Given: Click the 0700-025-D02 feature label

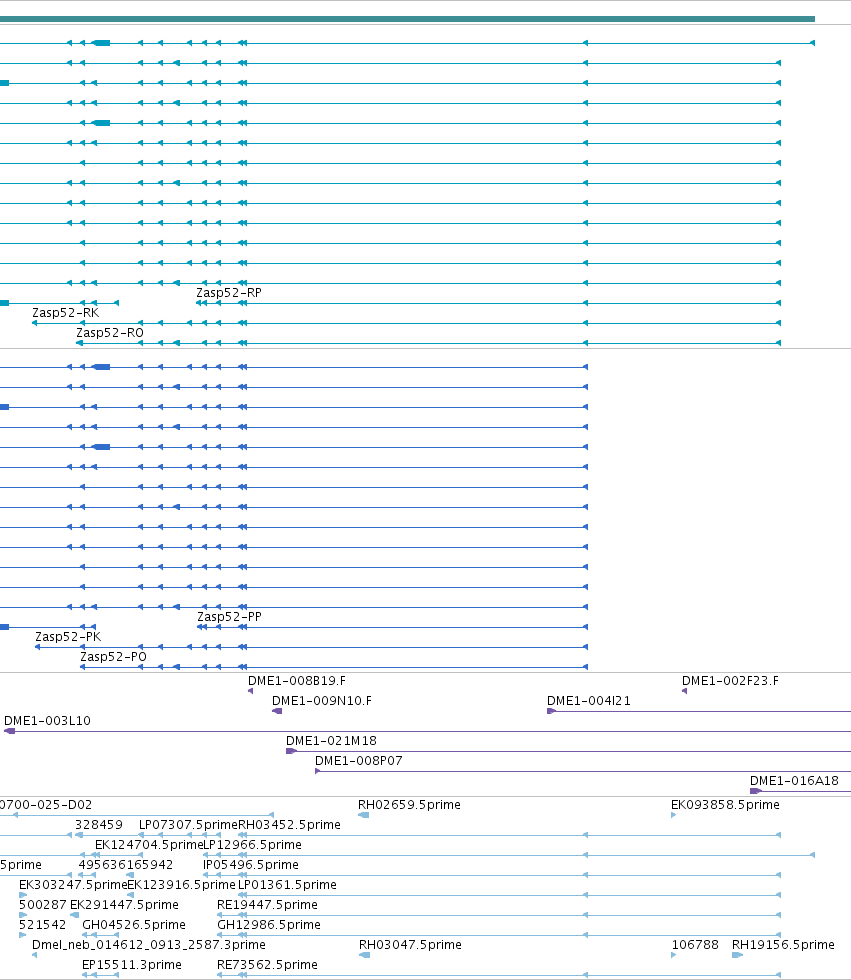Looking at the screenshot, I should coord(46,805).
